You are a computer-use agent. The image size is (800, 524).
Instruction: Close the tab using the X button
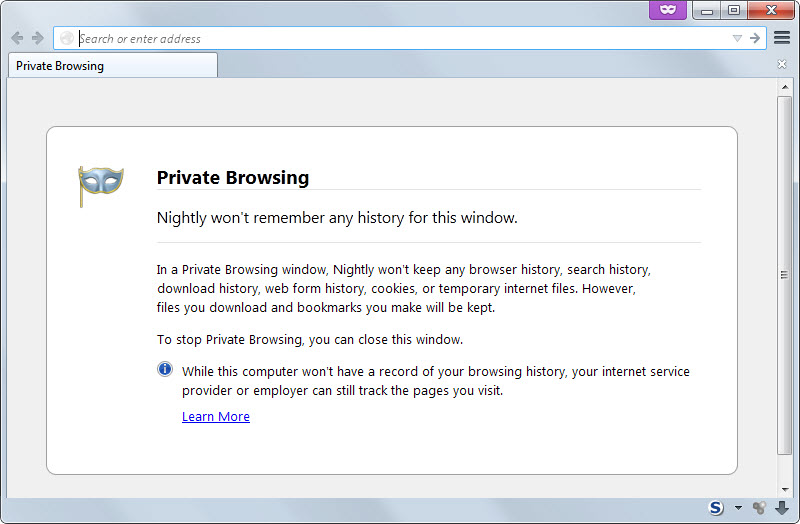click(782, 64)
